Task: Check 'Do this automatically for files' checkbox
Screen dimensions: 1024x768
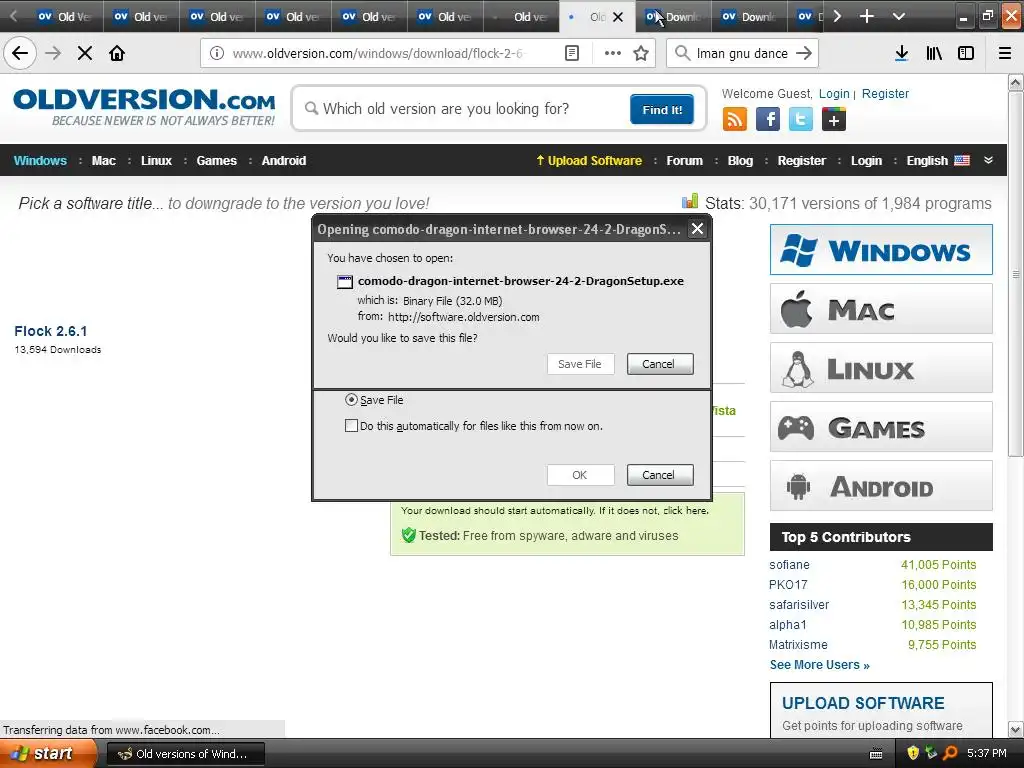Action: point(351,426)
